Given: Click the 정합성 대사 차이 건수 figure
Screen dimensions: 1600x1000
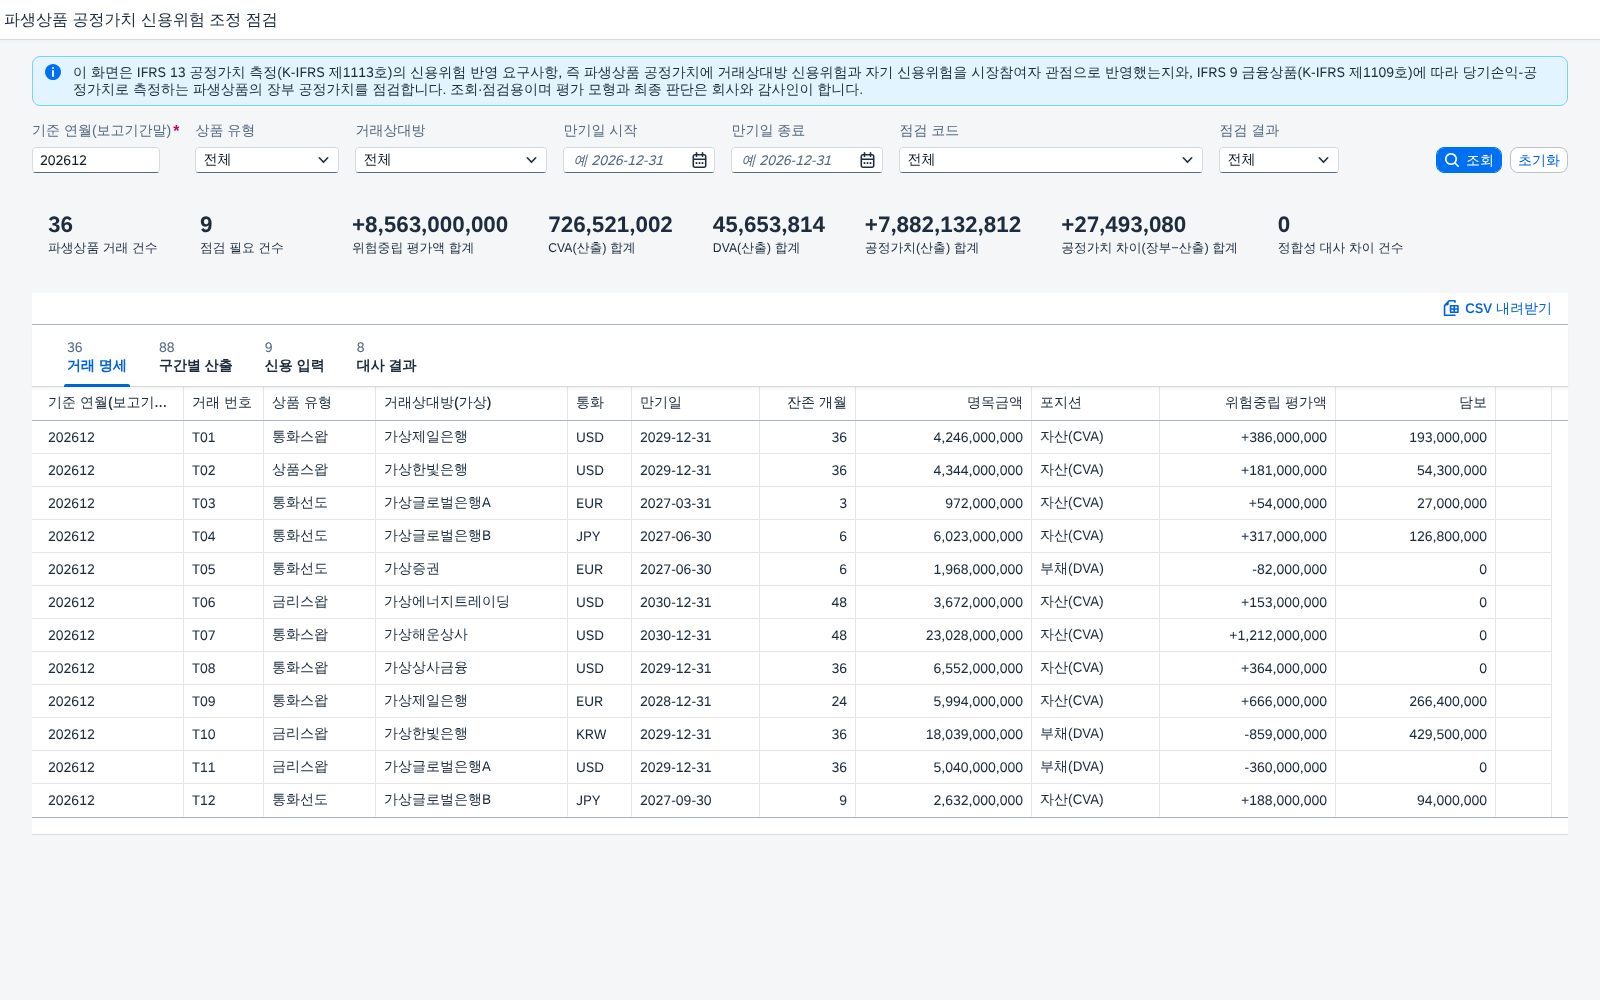Looking at the screenshot, I should pos(1284,225).
